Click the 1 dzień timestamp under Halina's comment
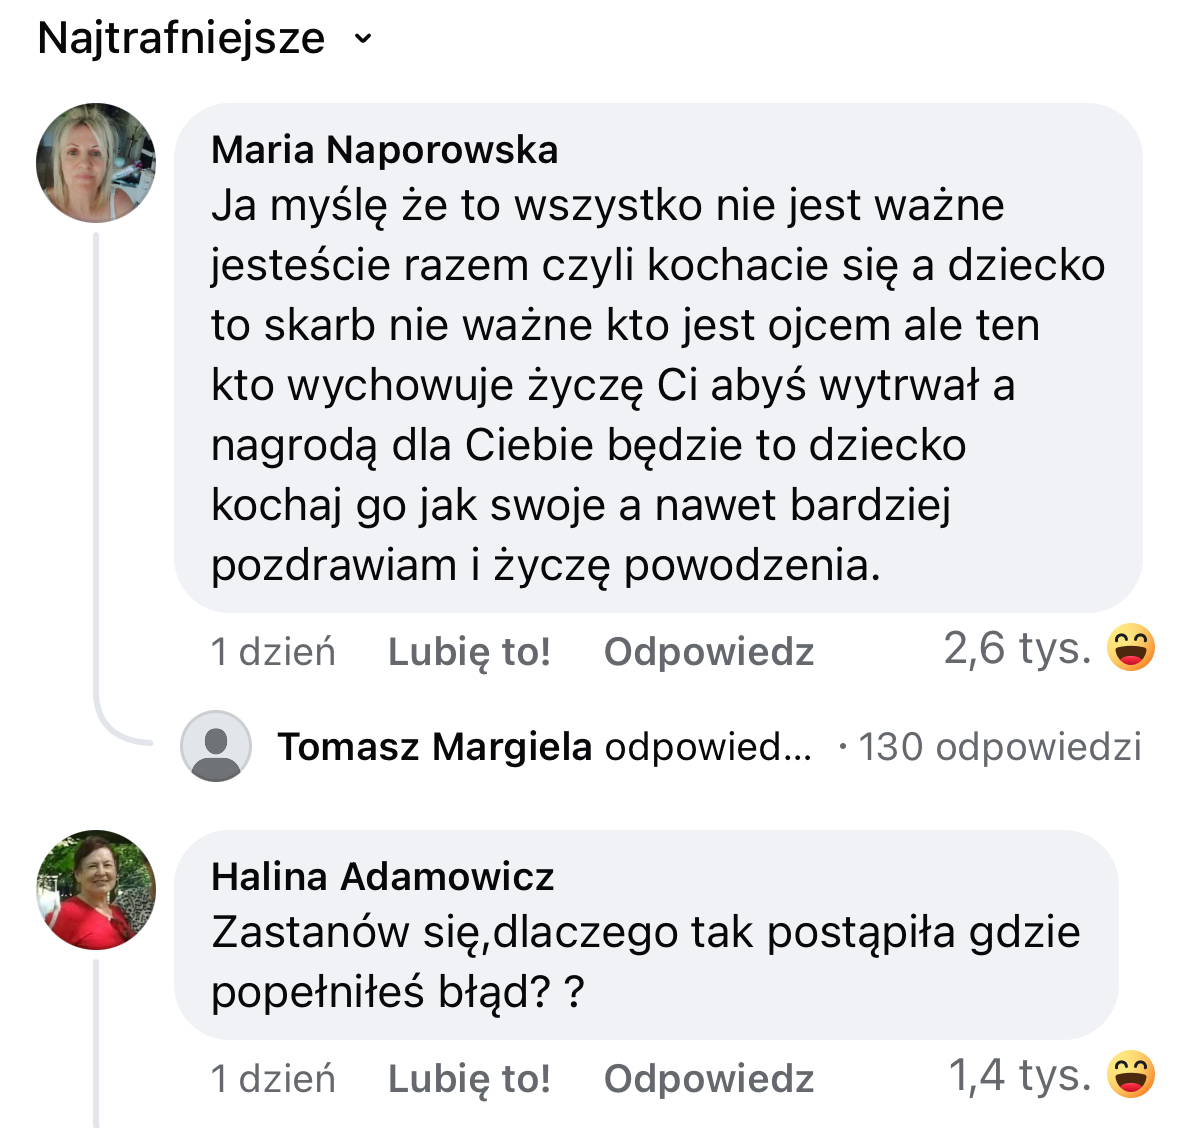 [273, 1079]
